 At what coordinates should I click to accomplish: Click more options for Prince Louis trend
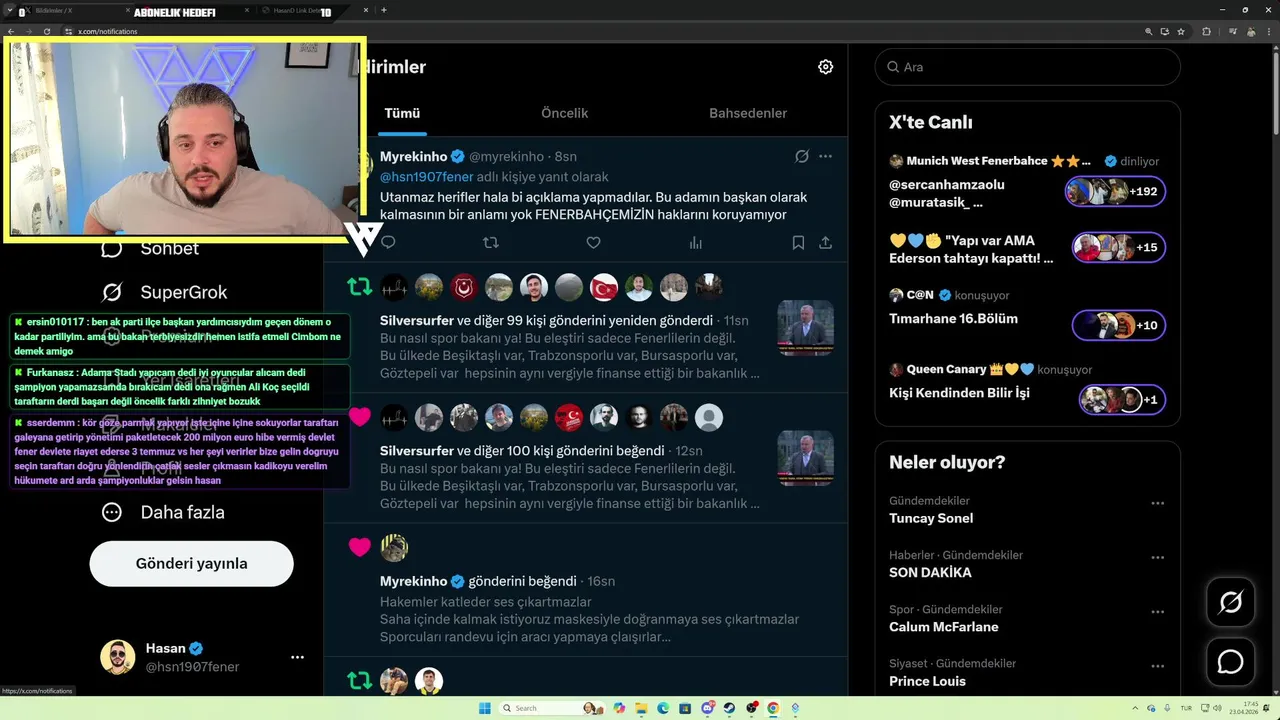pos(1157,666)
